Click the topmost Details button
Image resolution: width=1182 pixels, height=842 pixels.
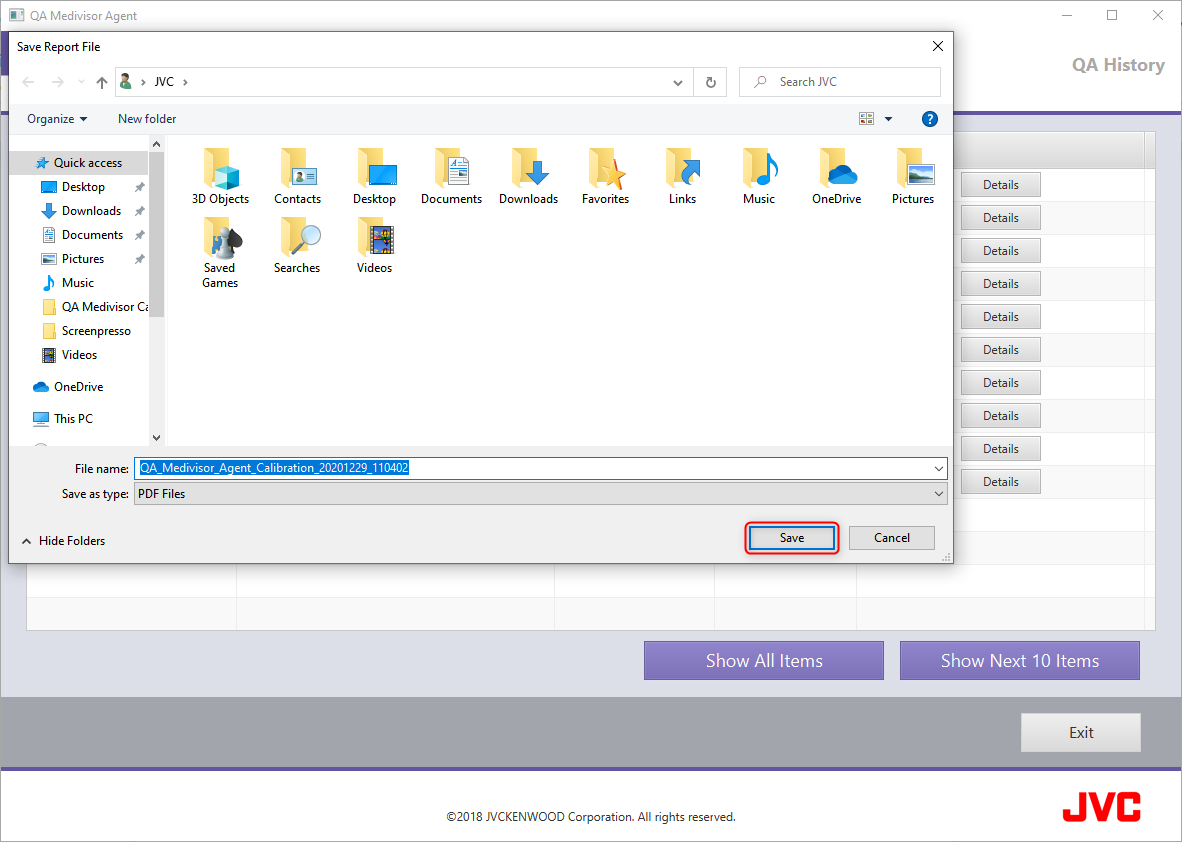pyautogui.click(x=1000, y=185)
